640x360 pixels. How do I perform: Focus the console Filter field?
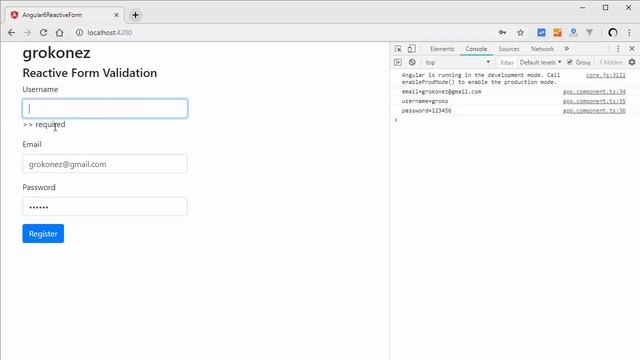tap(507, 62)
